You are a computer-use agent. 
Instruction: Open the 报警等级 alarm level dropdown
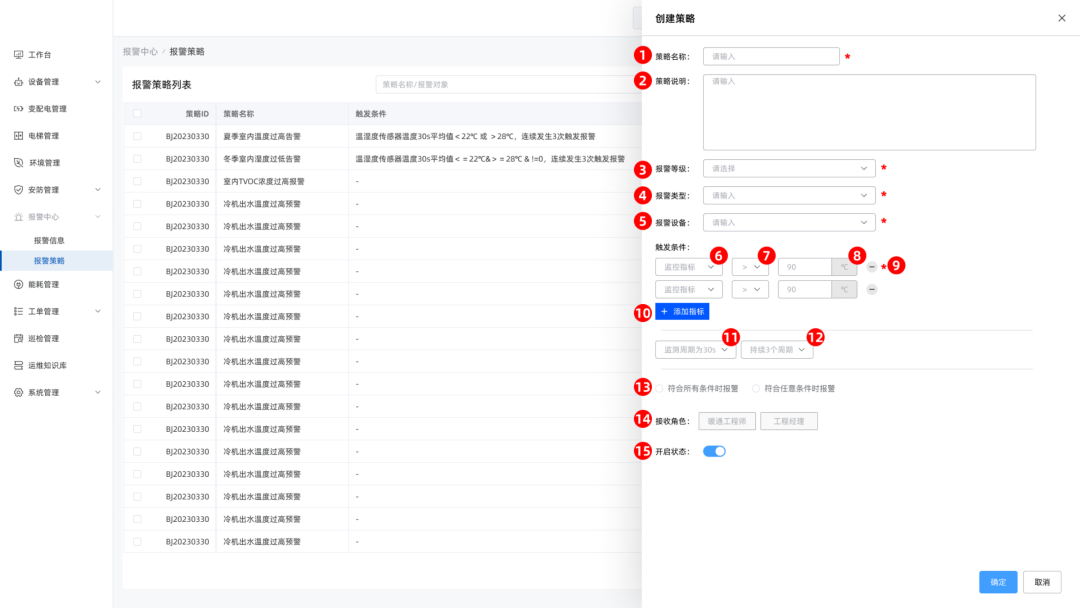(x=789, y=167)
